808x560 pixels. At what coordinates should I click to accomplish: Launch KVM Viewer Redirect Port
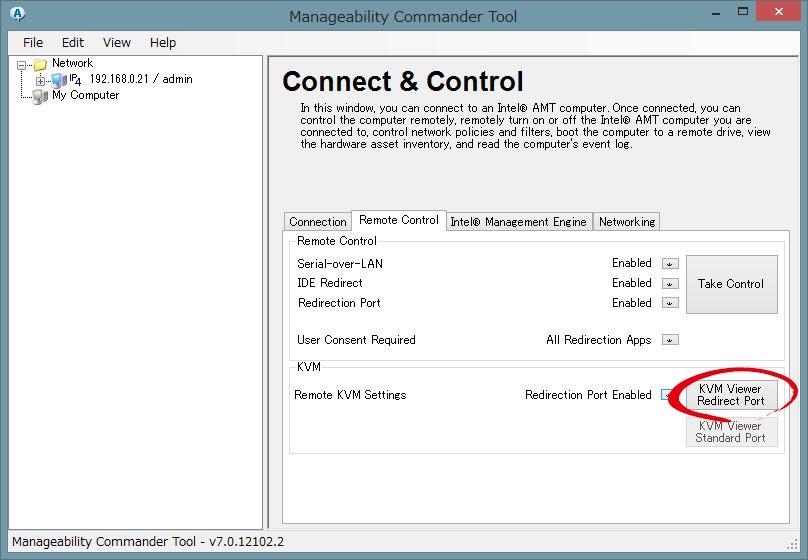[x=731, y=395]
